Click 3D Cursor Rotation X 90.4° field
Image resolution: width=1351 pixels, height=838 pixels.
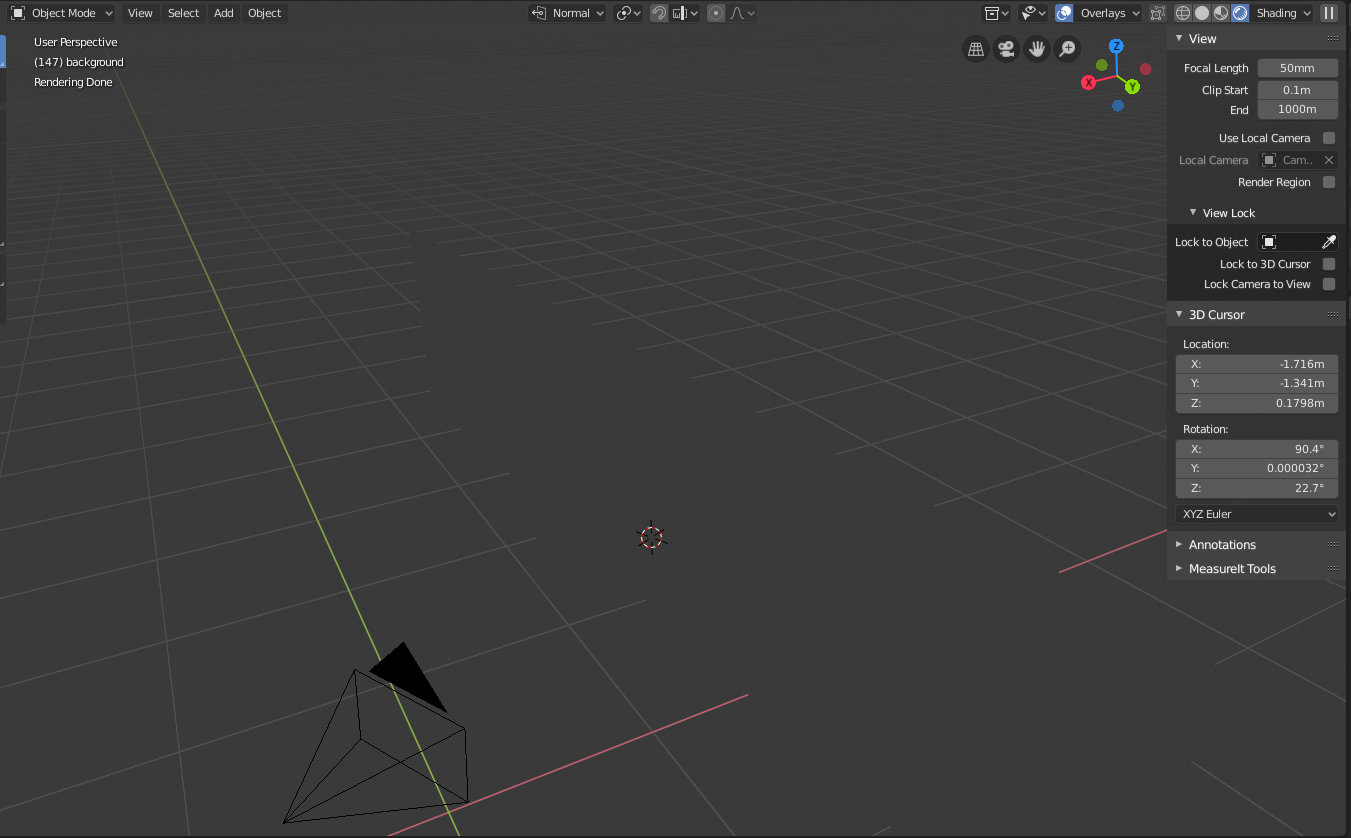point(1257,449)
